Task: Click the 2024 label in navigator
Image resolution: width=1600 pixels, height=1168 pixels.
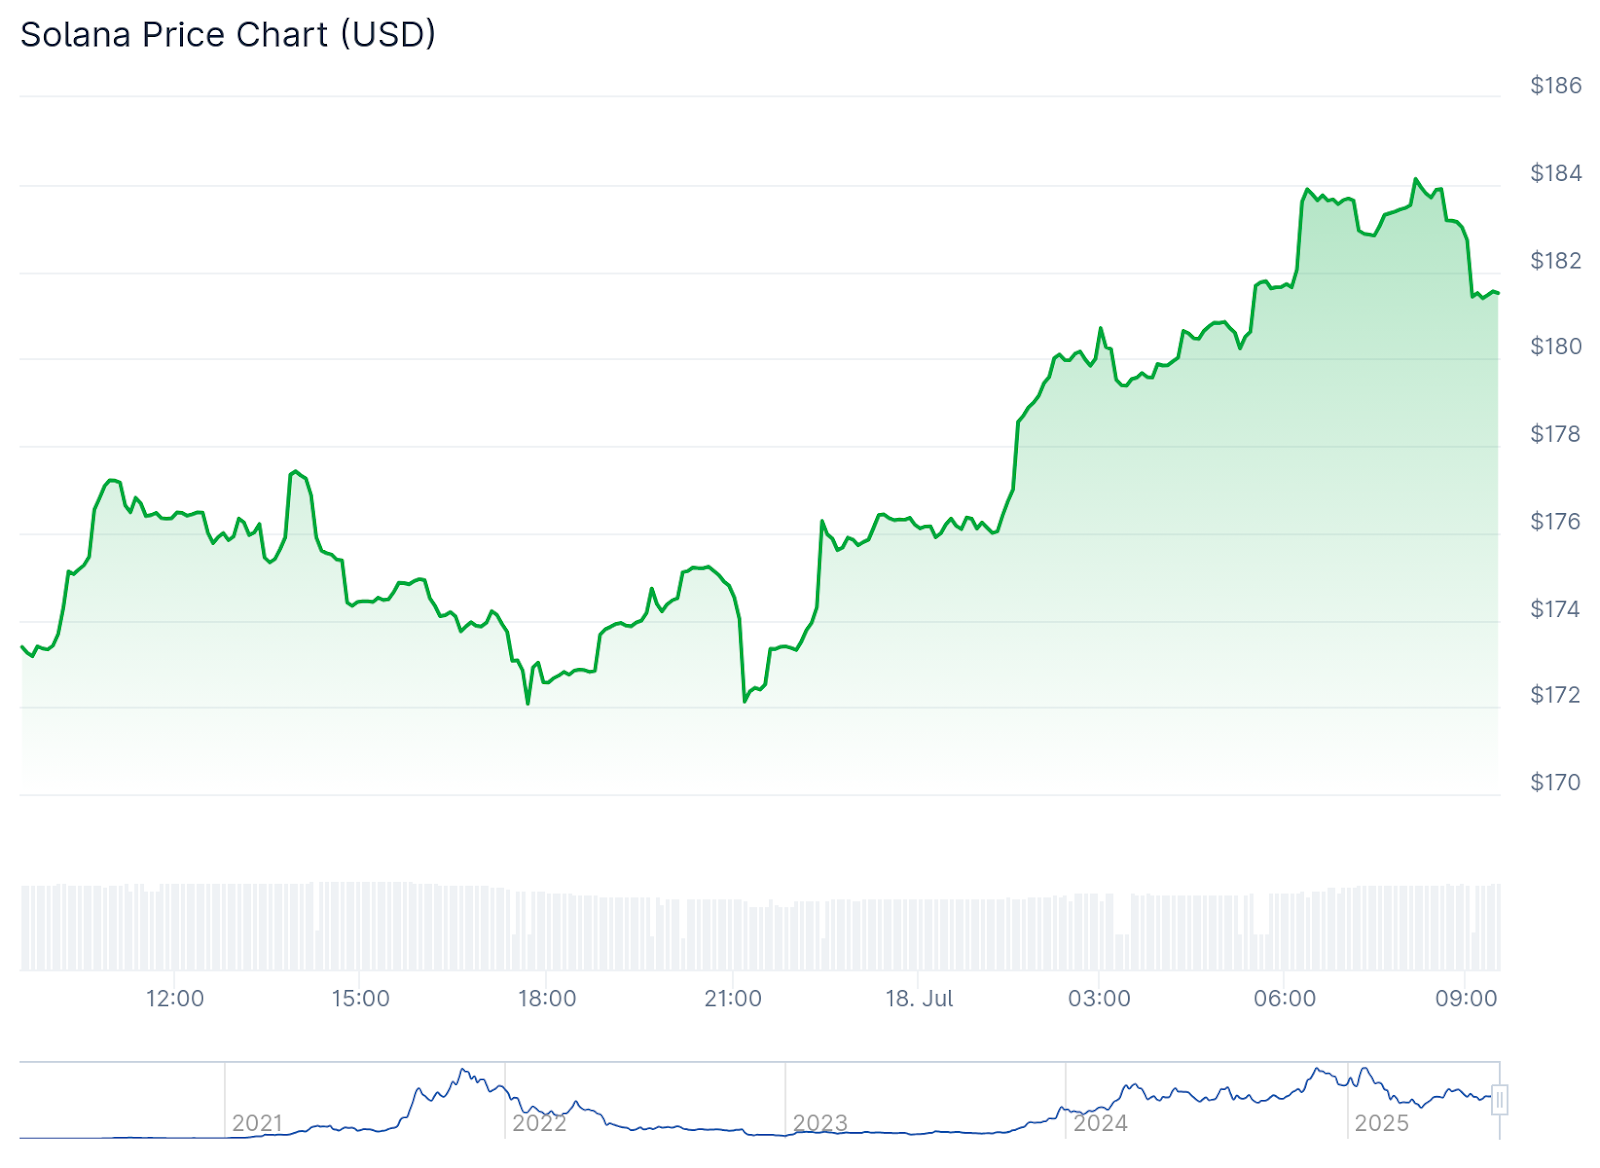Action: point(1100,1123)
